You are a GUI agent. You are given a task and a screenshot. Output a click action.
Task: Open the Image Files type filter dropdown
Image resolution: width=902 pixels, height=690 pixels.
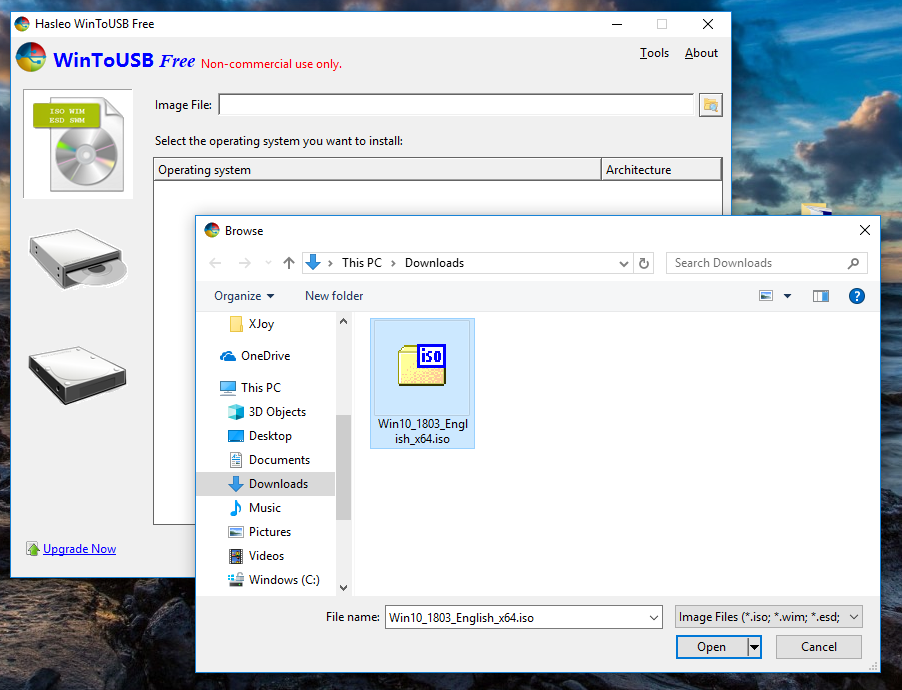(x=769, y=617)
